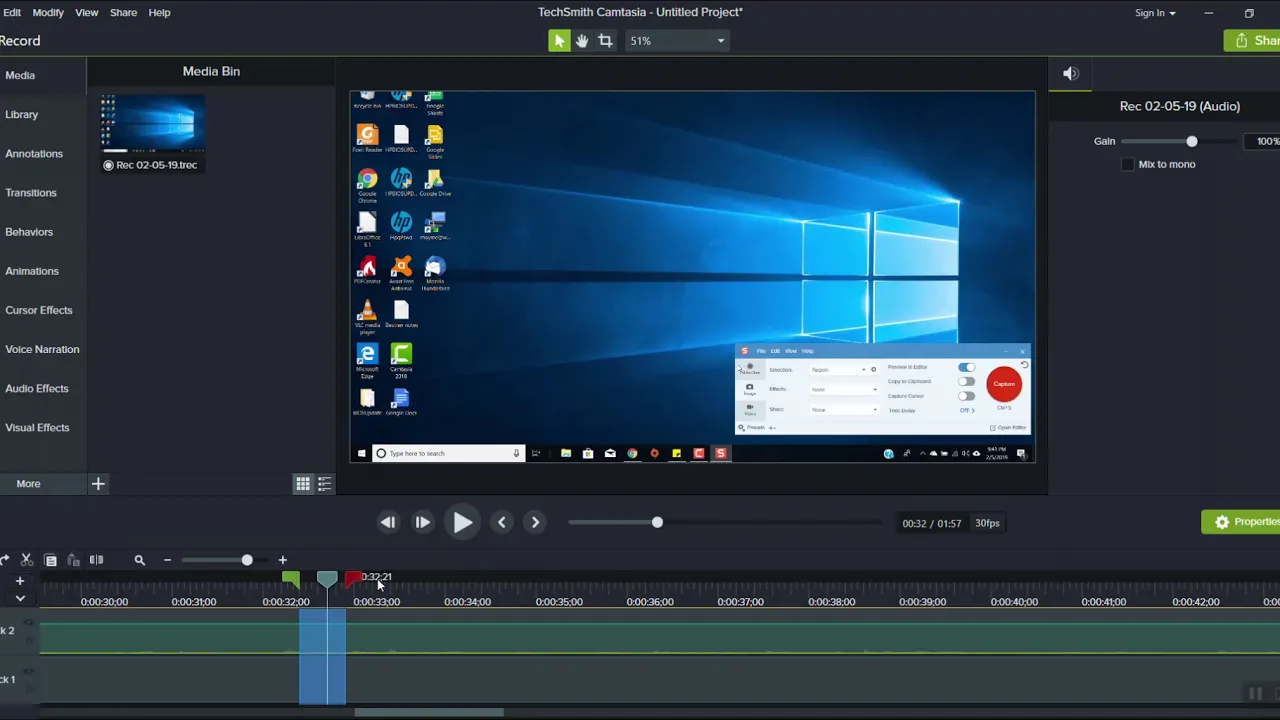Click the step forward frame button
This screenshot has width=1280, height=720.
[423, 522]
